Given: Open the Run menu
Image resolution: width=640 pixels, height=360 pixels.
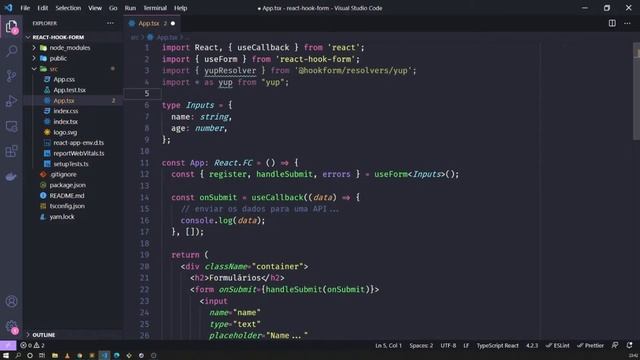Looking at the screenshot, I should click(130, 8).
